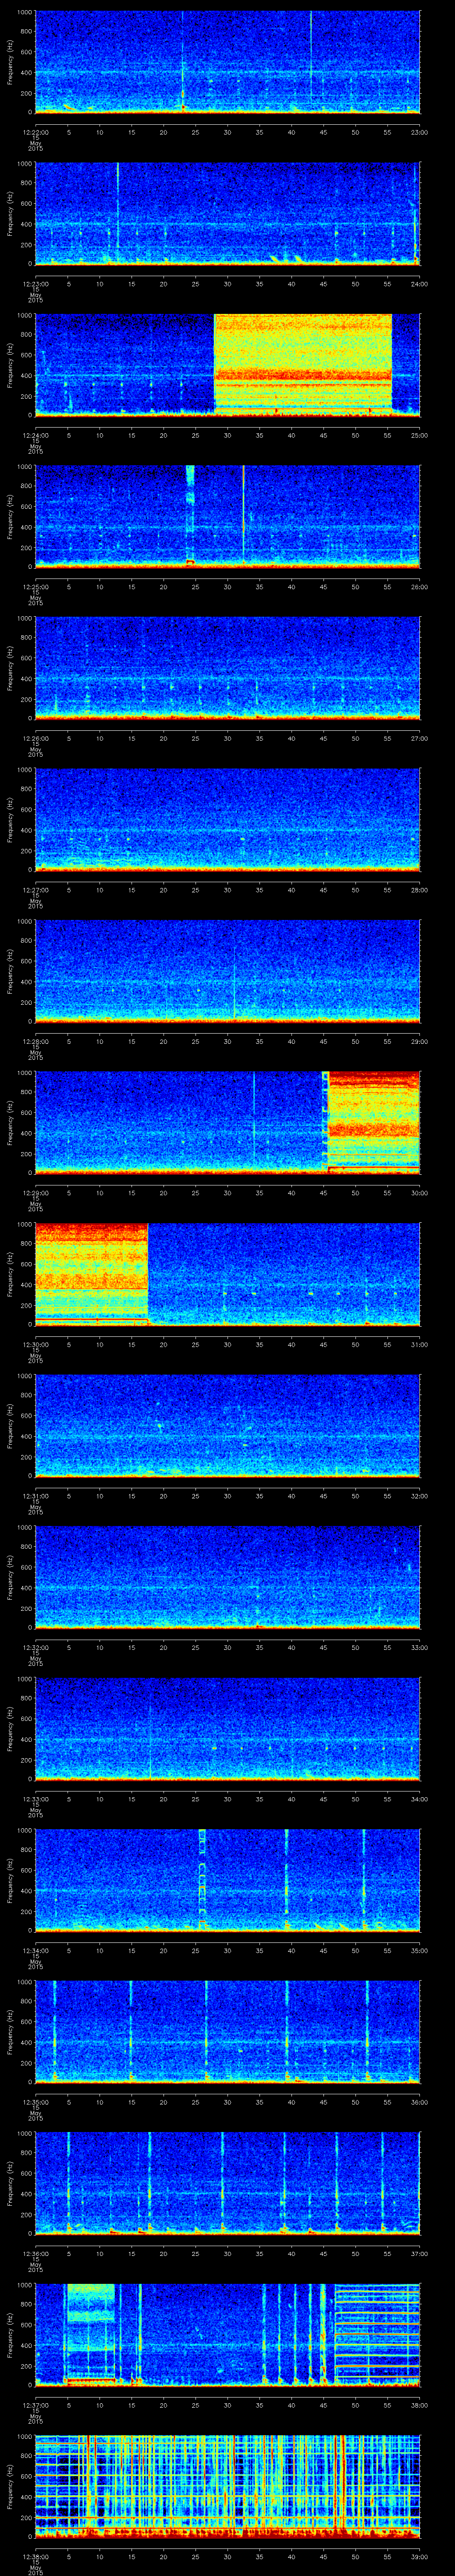Click the 12:35:00 start time label

36,2102
